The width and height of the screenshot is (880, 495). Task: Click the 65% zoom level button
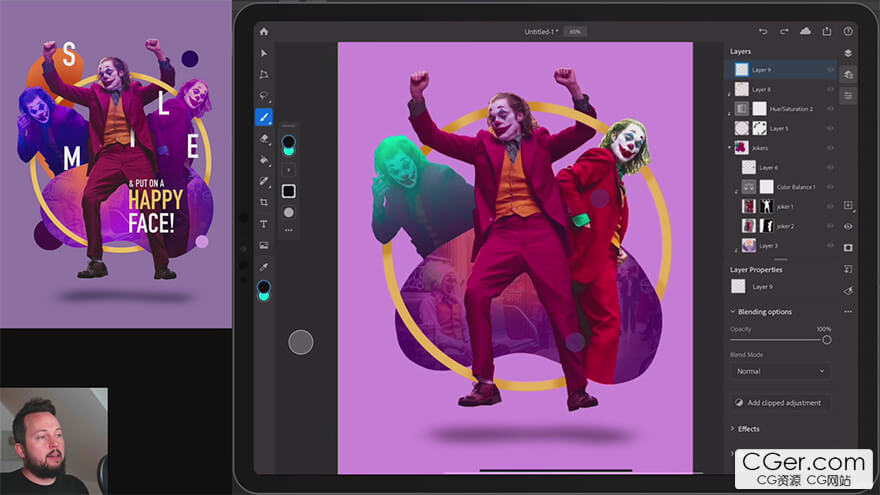pyautogui.click(x=575, y=32)
